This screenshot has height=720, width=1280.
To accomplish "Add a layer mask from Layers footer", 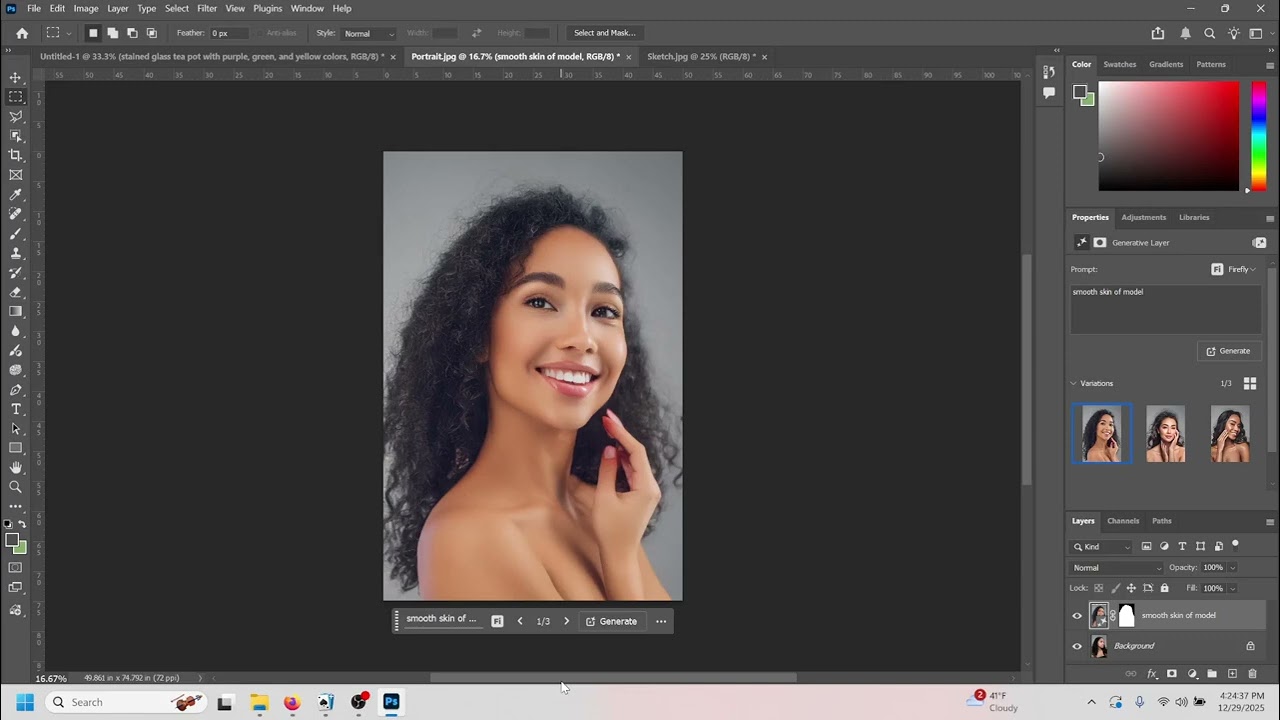I will click(x=1171, y=674).
